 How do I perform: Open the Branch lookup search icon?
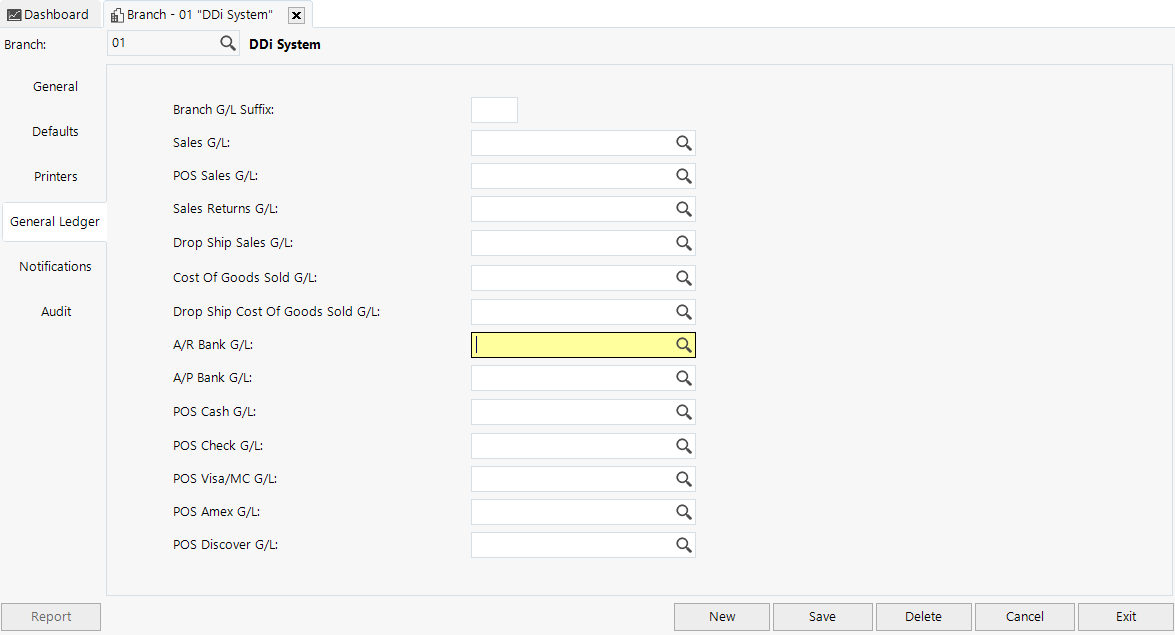(228, 43)
